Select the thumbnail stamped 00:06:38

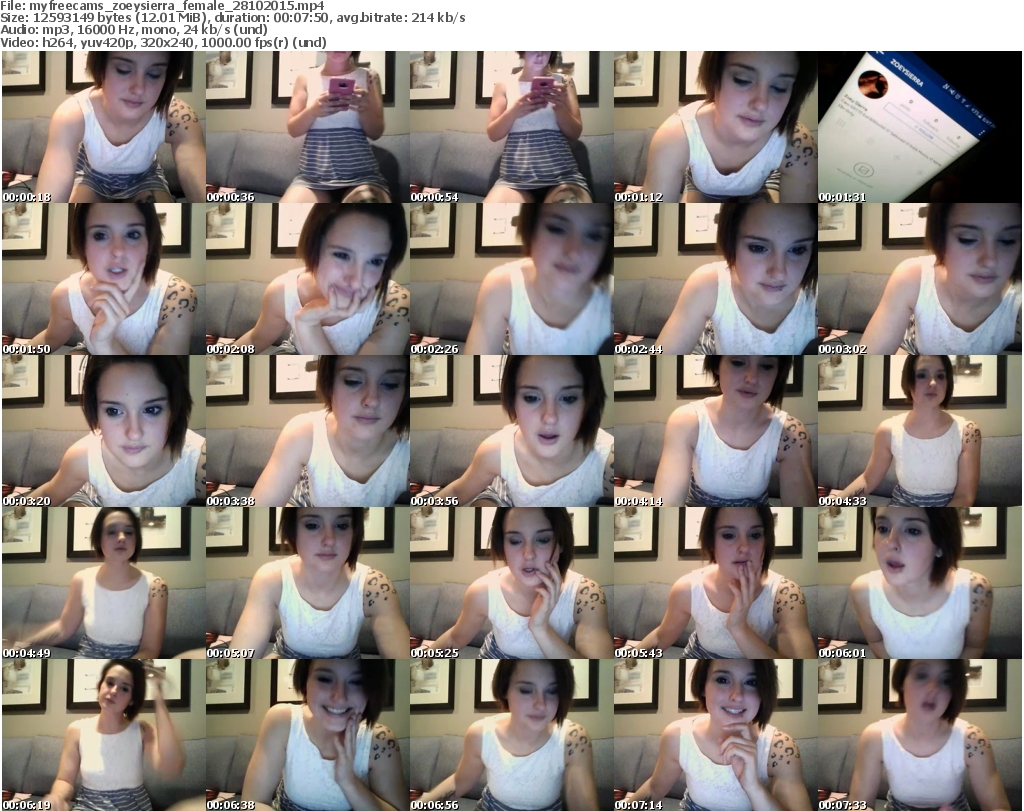tap(308, 735)
